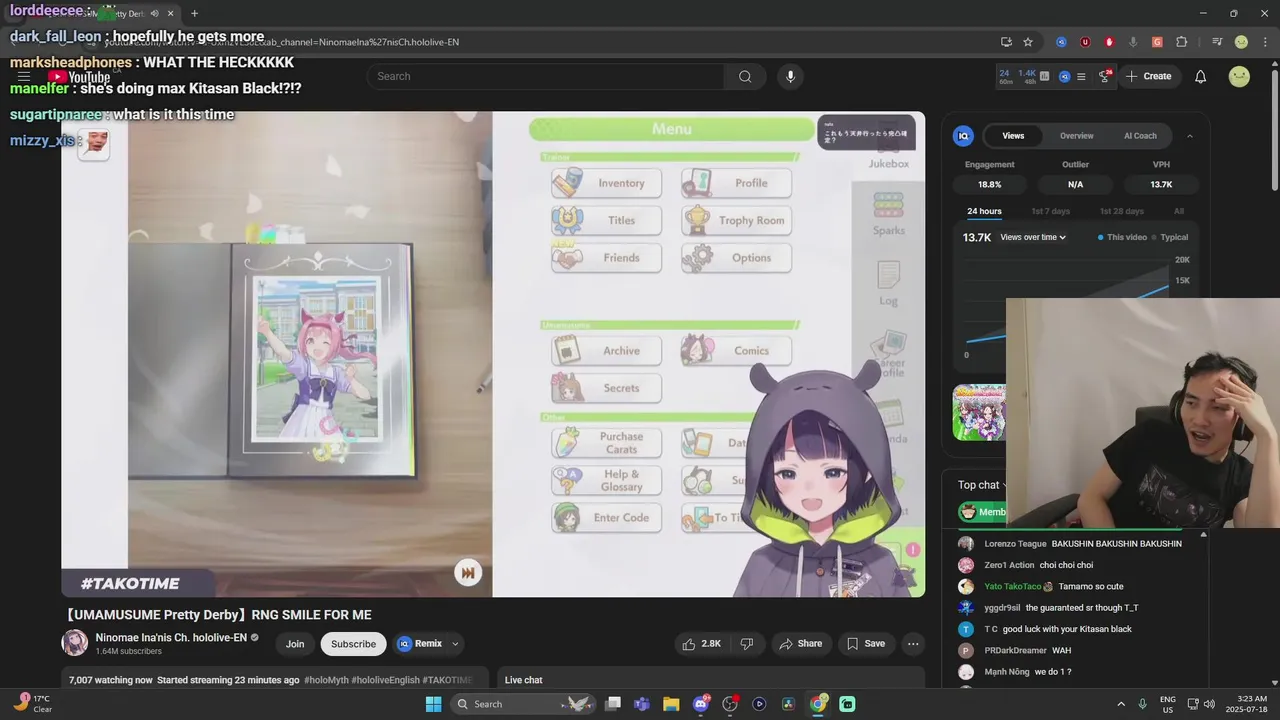The width and height of the screenshot is (1280, 720).
Task: Share the video
Action: point(800,644)
